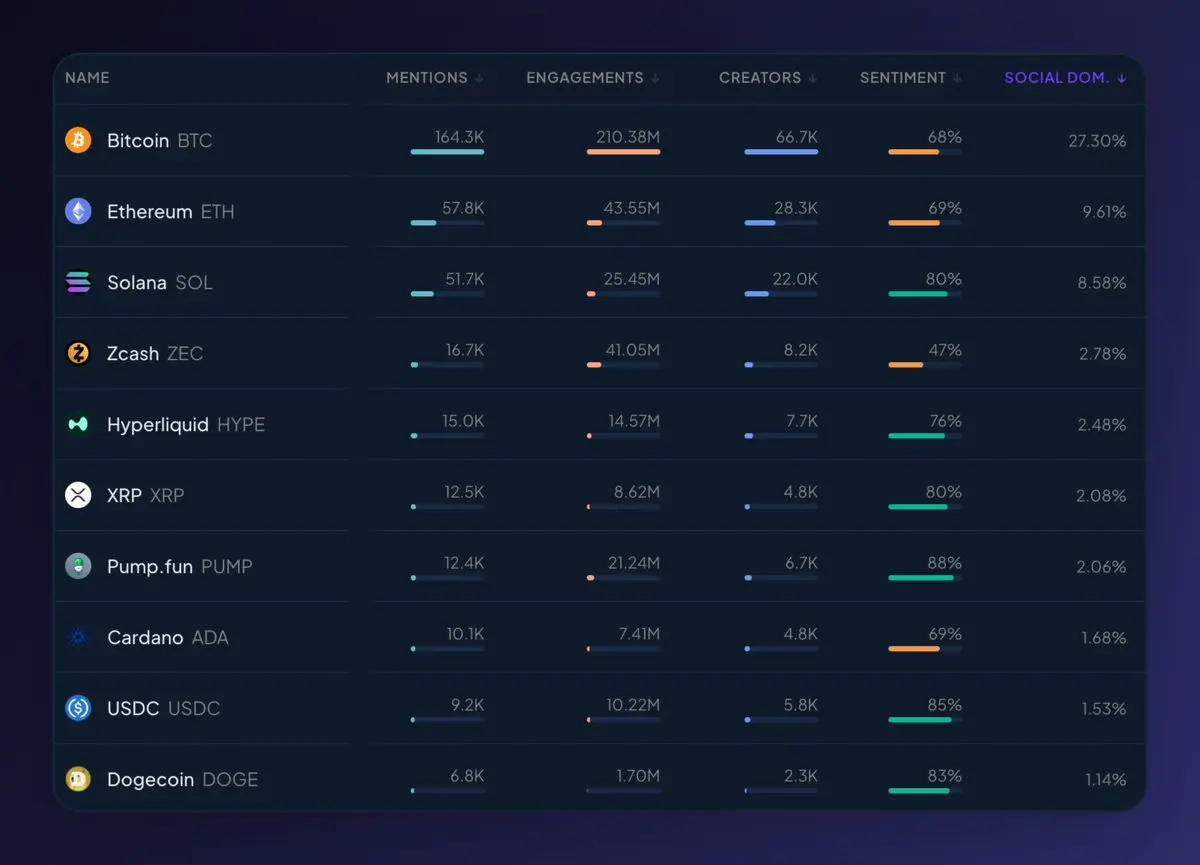This screenshot has width=1200, height=865.
Task: Sort by the Sentiment column arrow
Action: pyautogui.click(x=957, y=78)
